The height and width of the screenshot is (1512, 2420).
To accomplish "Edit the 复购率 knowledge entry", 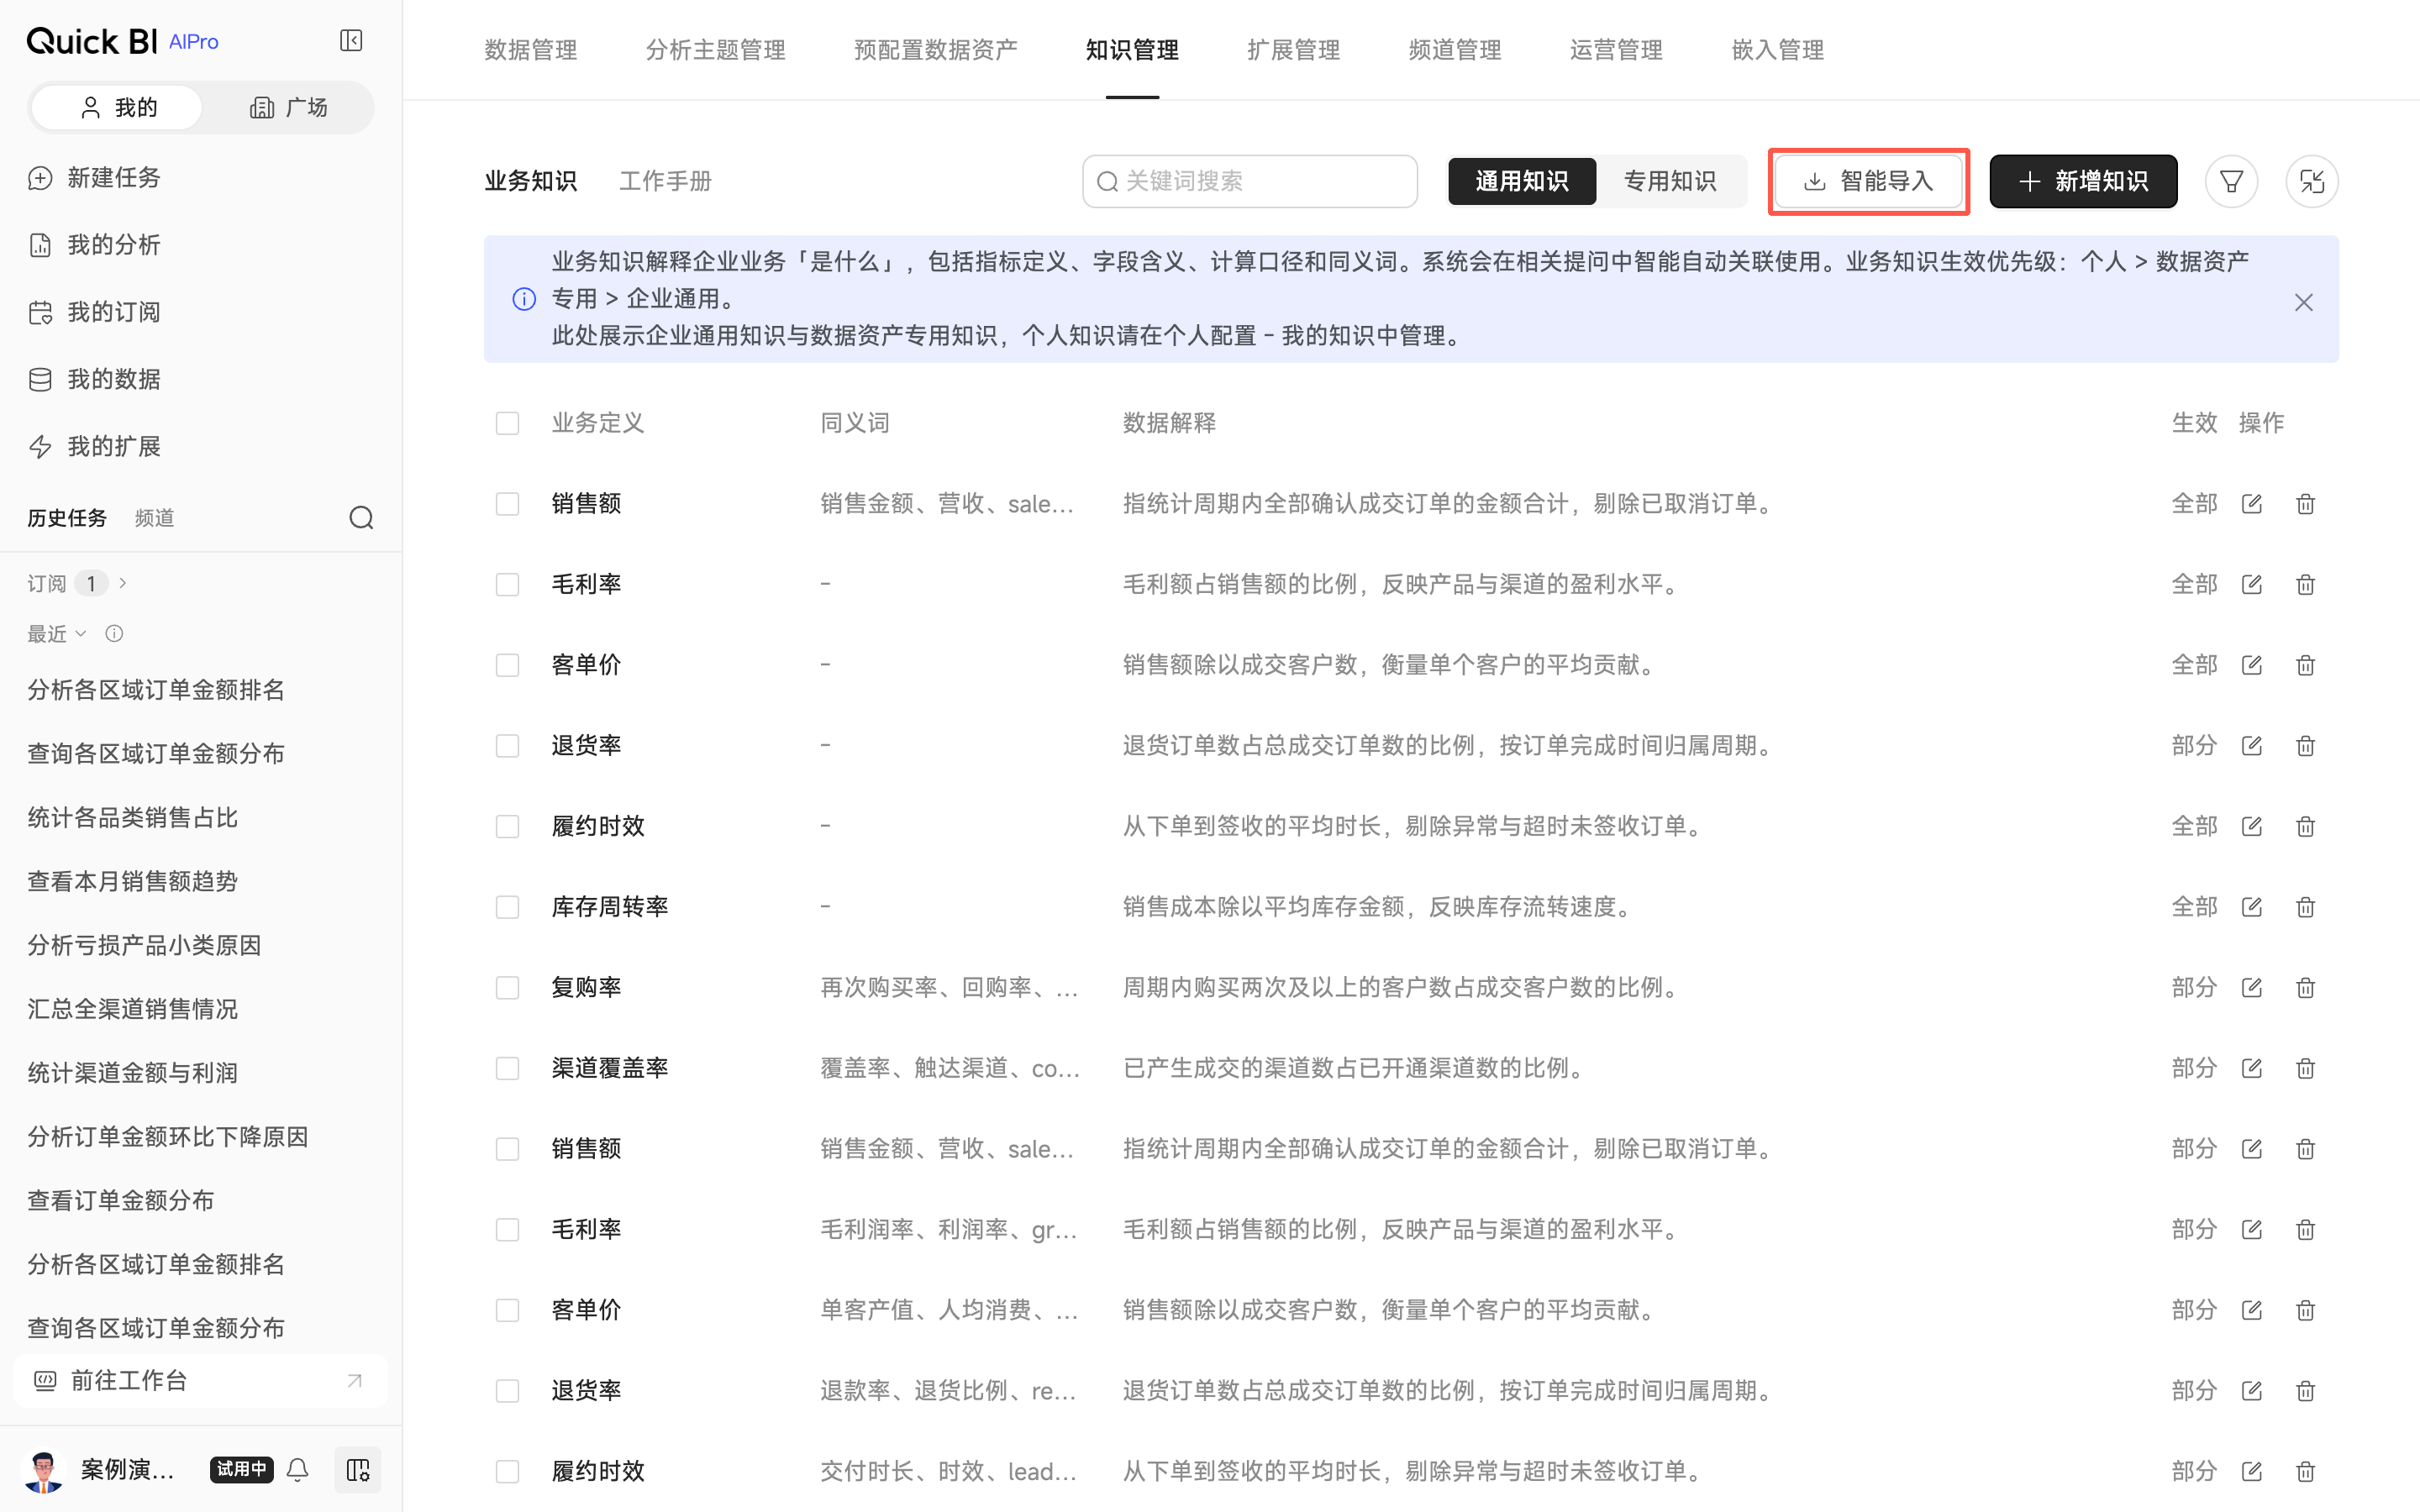I will [2251, 987].
